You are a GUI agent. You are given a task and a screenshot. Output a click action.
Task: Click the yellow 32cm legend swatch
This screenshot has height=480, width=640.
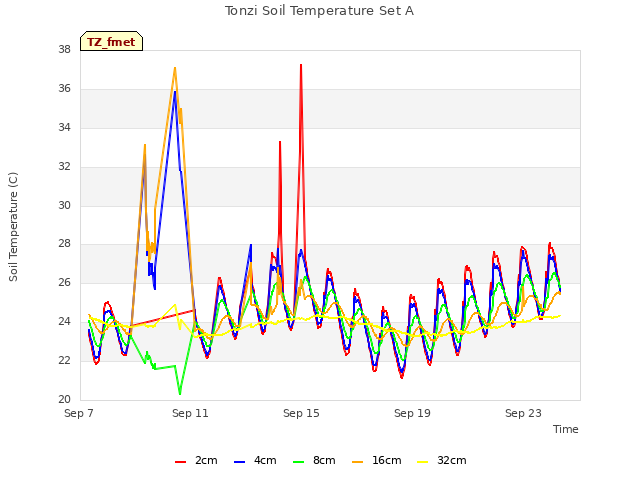click(x=423, y=461)
